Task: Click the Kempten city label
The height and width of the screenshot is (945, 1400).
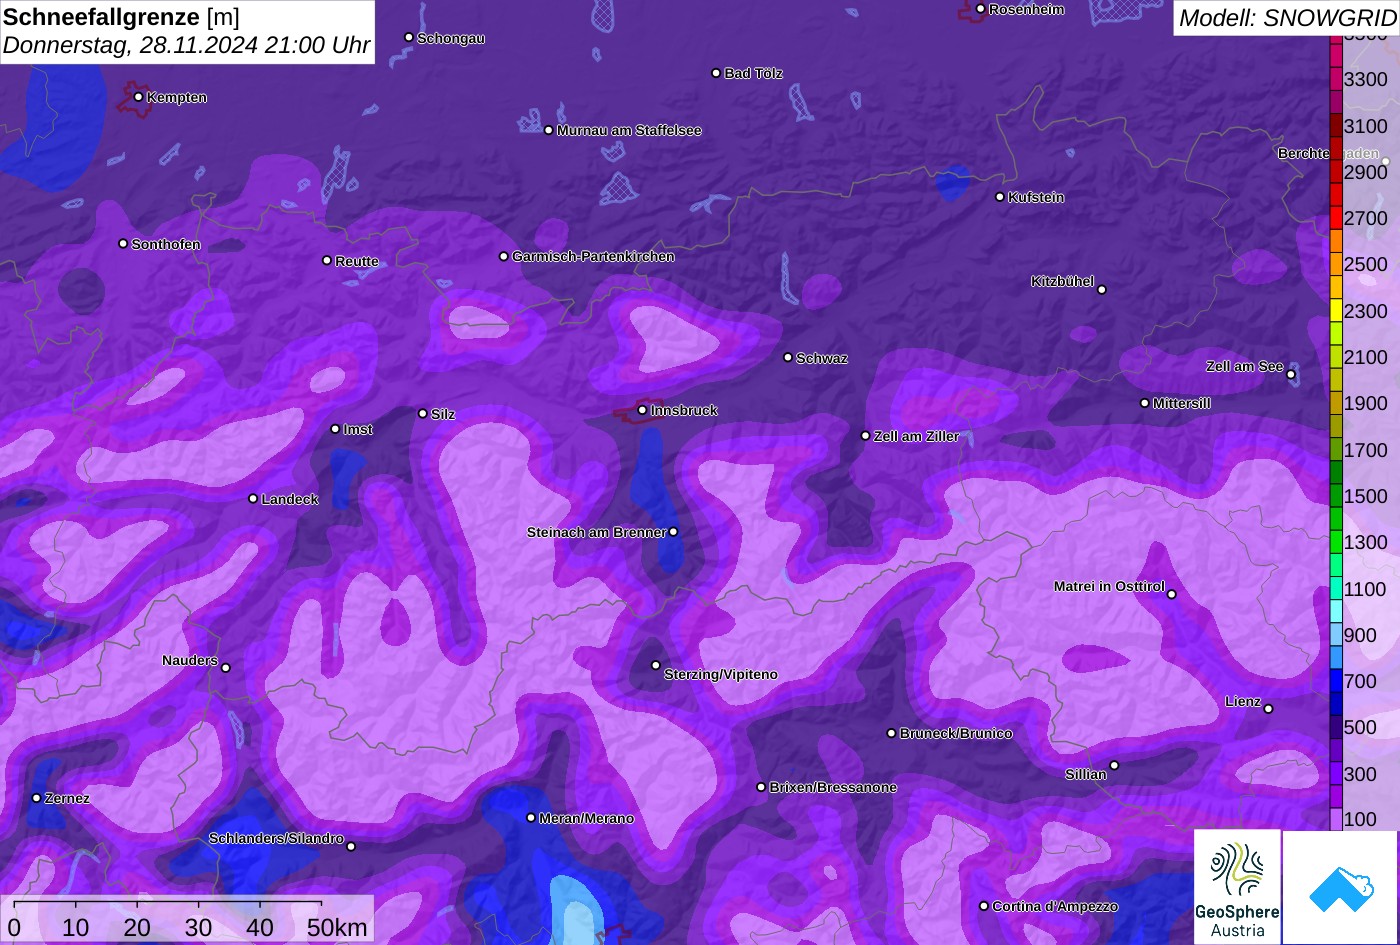Action: (x=177, y=97)
